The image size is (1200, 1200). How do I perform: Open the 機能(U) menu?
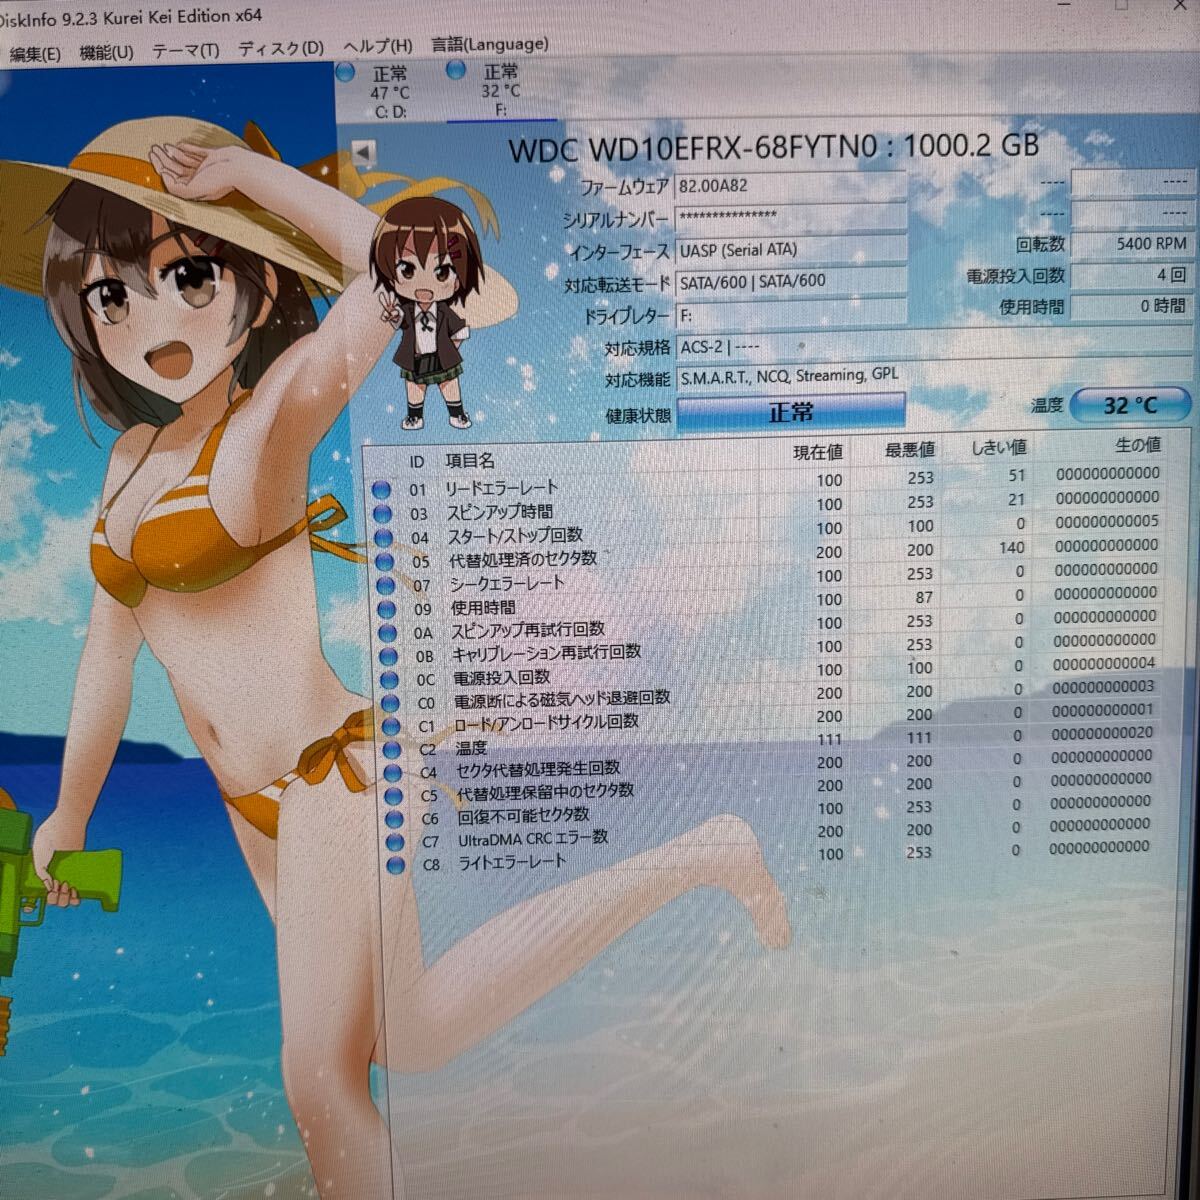tap(106, 52)
